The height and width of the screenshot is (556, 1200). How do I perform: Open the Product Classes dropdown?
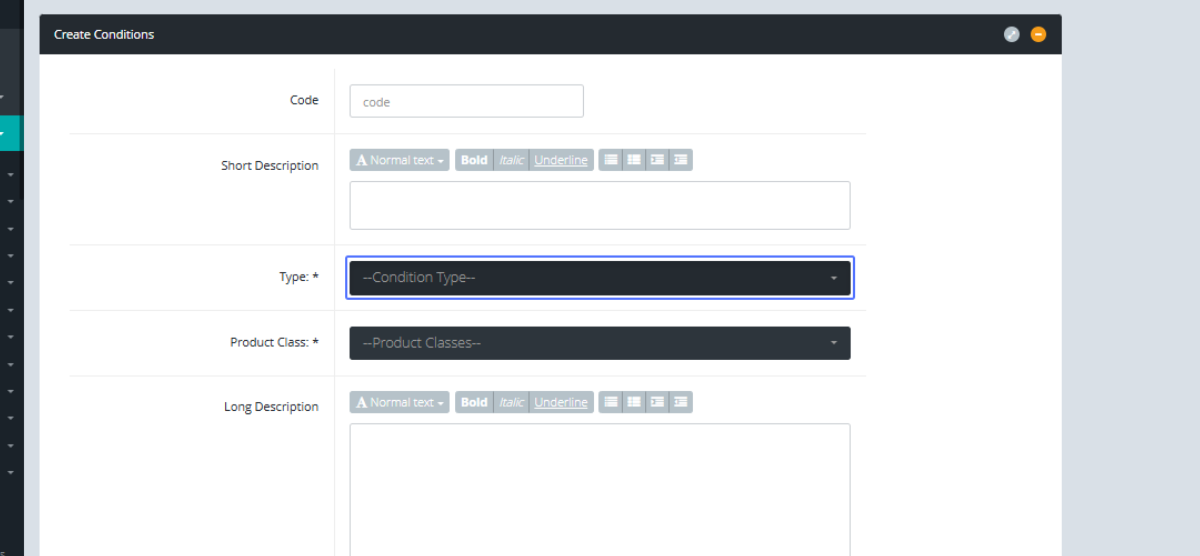pyautogui.click(x=600, y=343)
